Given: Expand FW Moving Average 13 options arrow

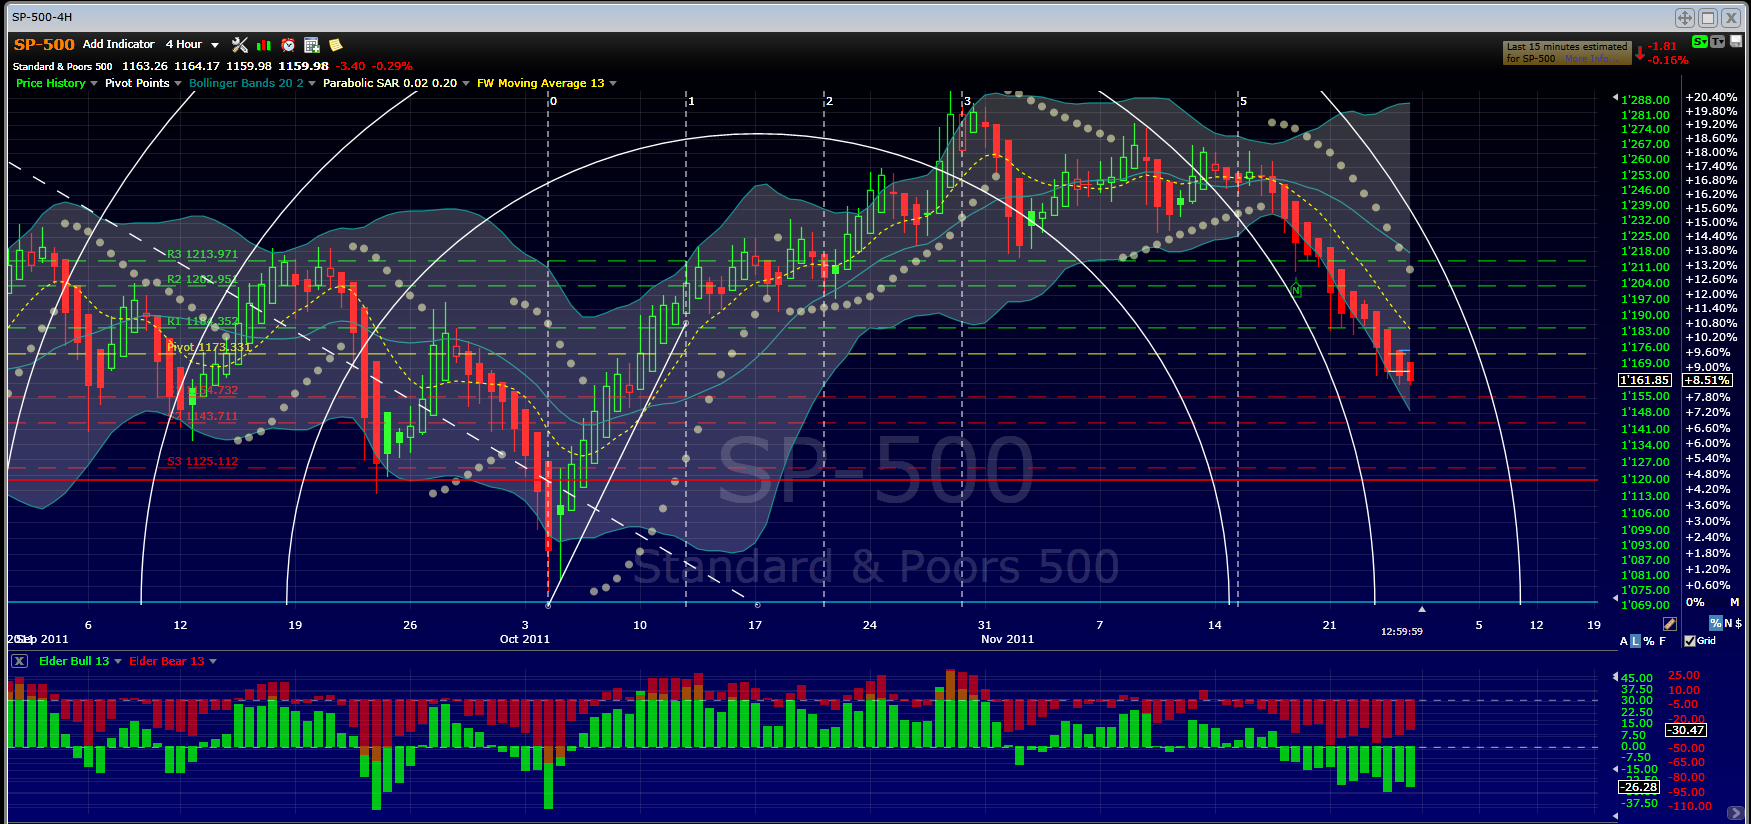Looking at the screenshot, I should point(613,83).
